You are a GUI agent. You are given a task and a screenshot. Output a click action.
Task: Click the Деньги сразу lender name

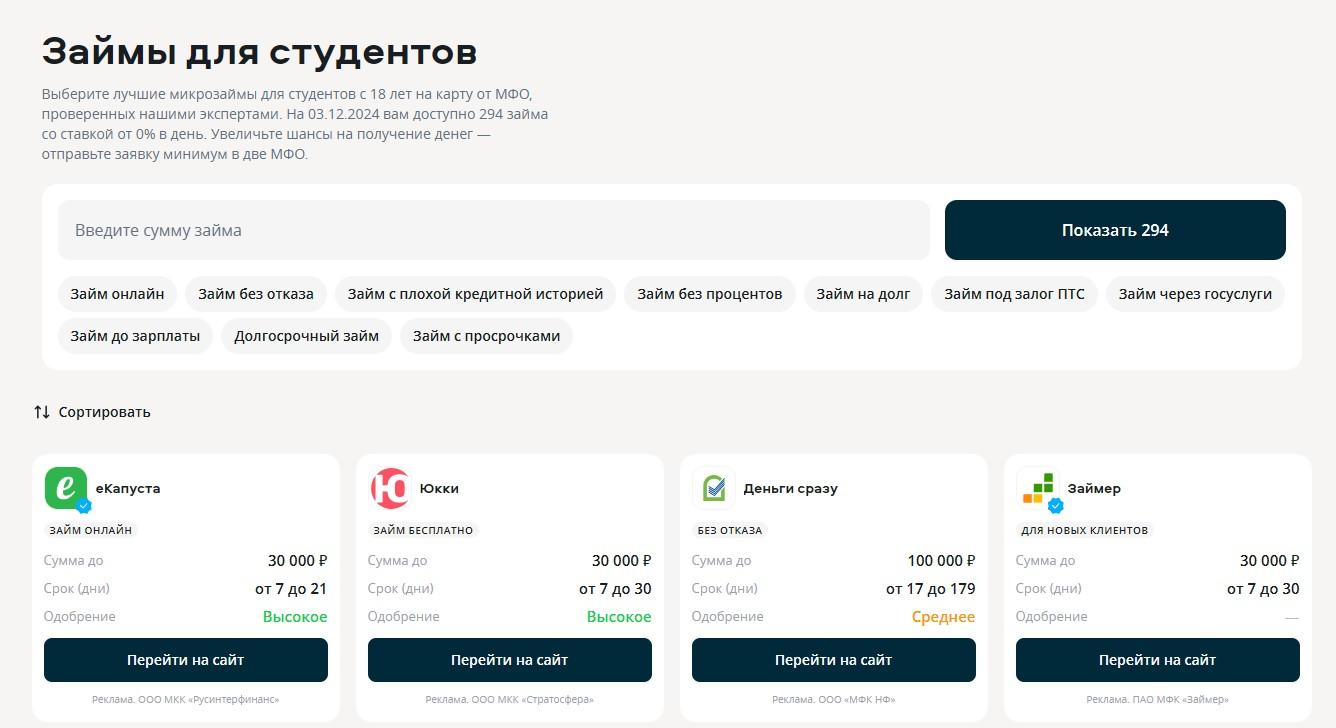(x=791, y=489)
